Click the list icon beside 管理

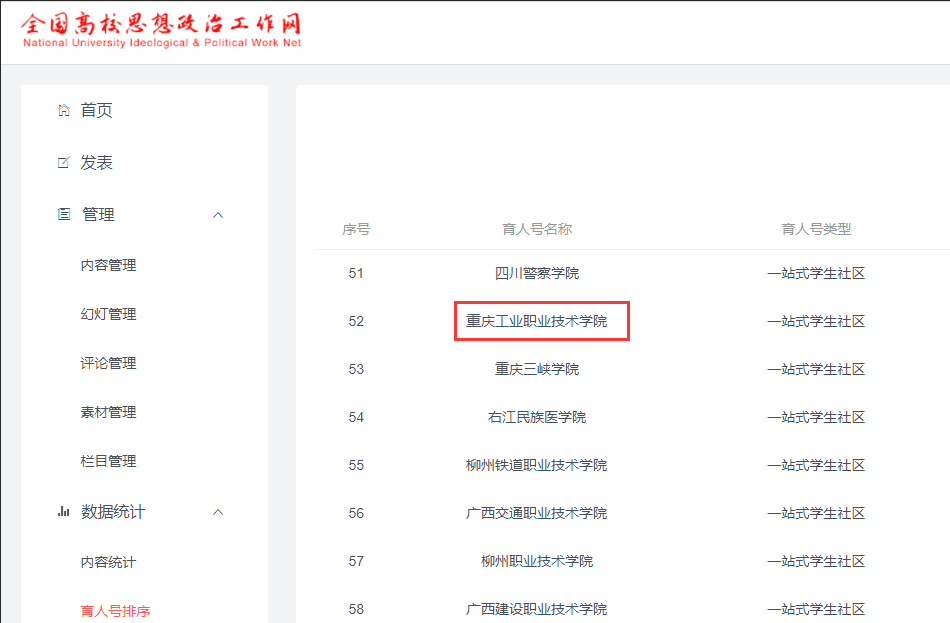click(64, 214)
